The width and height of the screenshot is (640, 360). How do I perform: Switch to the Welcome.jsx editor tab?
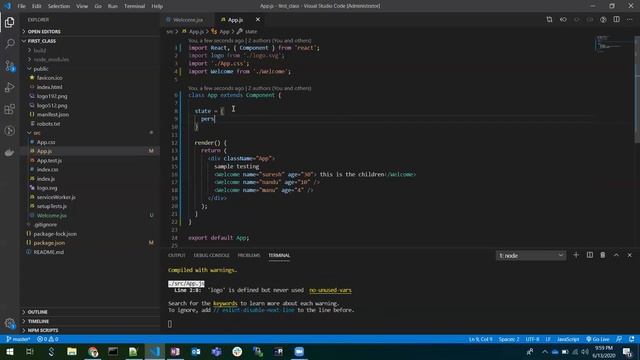pos(188,20)
